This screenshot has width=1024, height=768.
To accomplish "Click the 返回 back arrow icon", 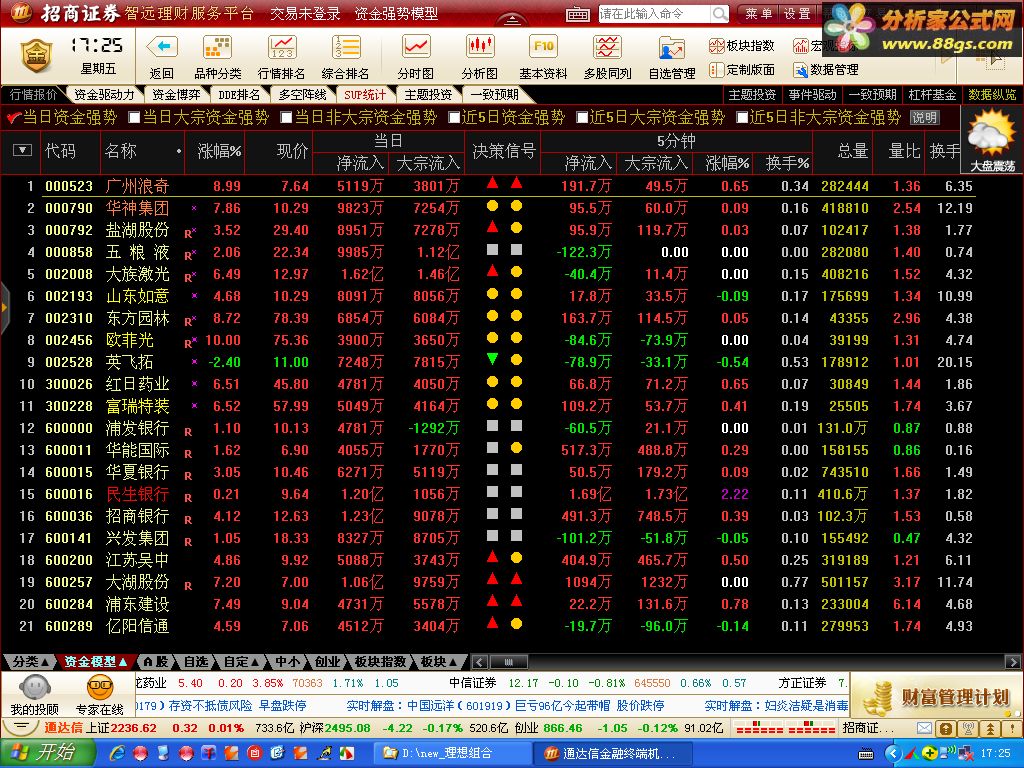I will (x=162, y=48).
